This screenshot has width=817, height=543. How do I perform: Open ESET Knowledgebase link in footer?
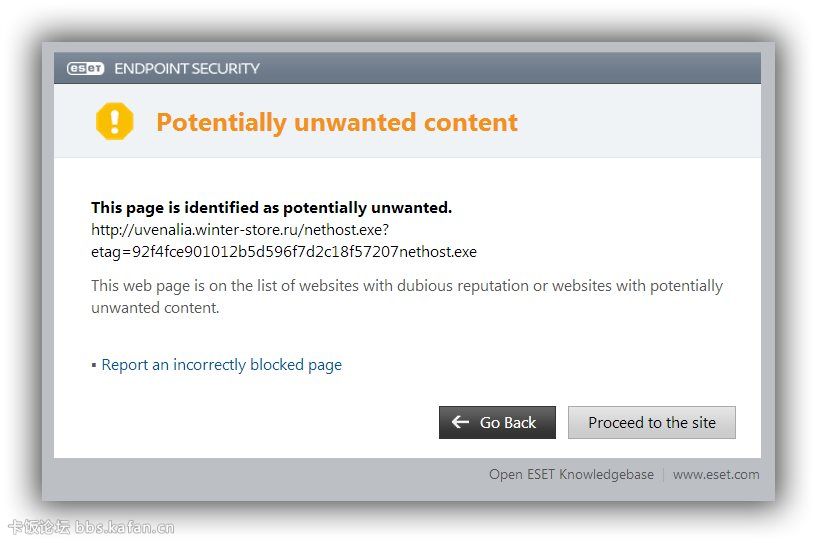[x=571, y=474]
